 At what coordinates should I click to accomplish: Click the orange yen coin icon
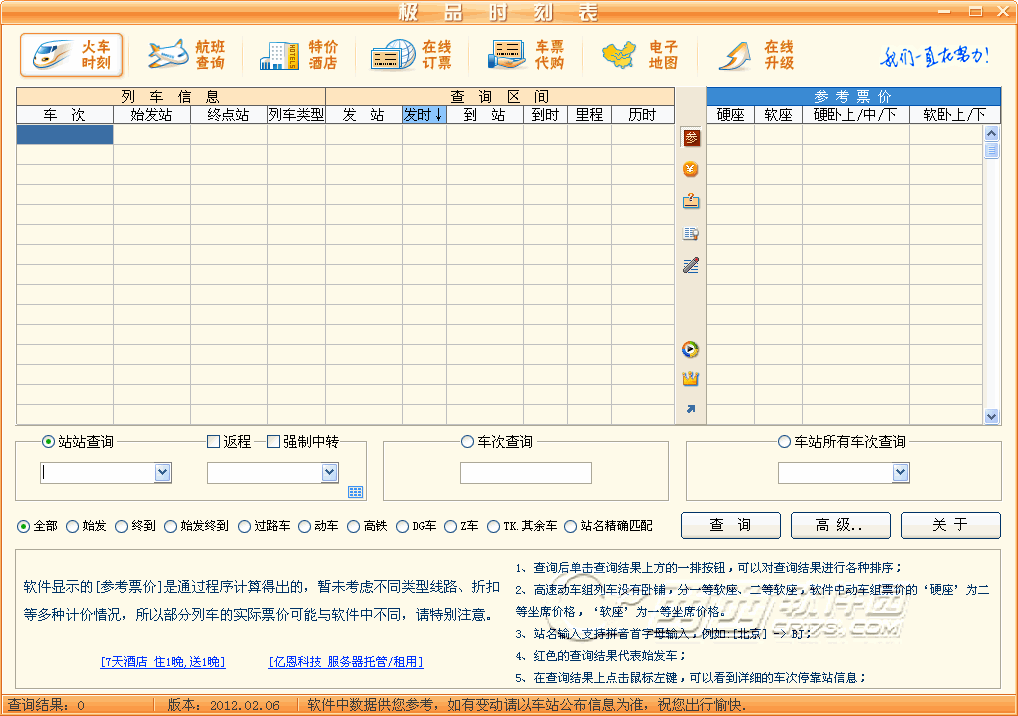691,170
